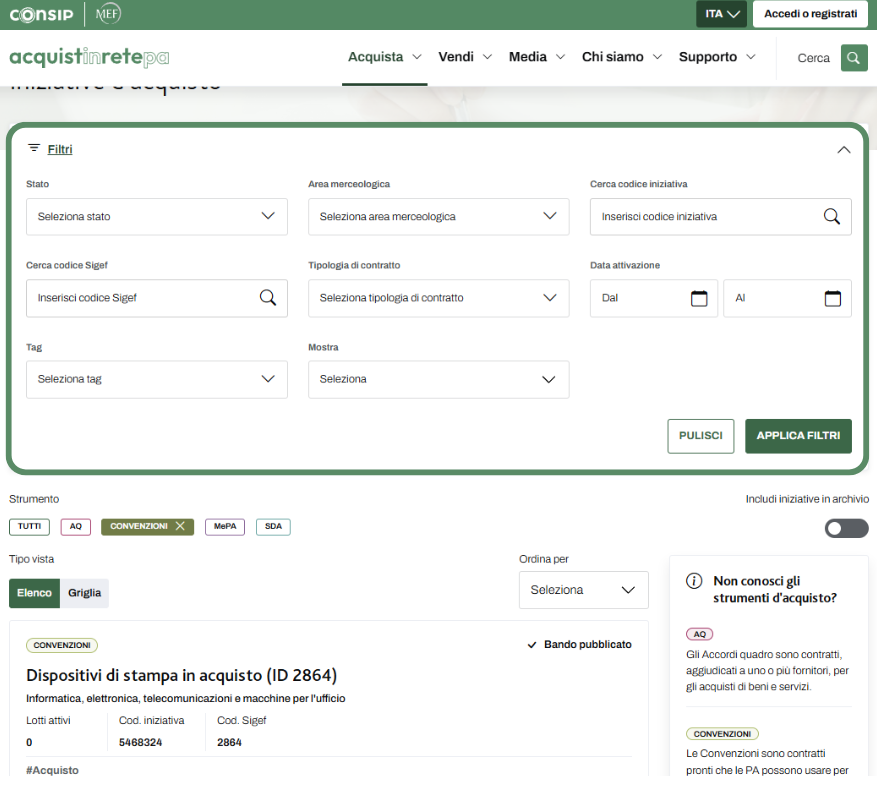Image resolution: width=877 pixels, height=798 pixels.
Task: Click the green search magnifier button
Action: point(854,58)
